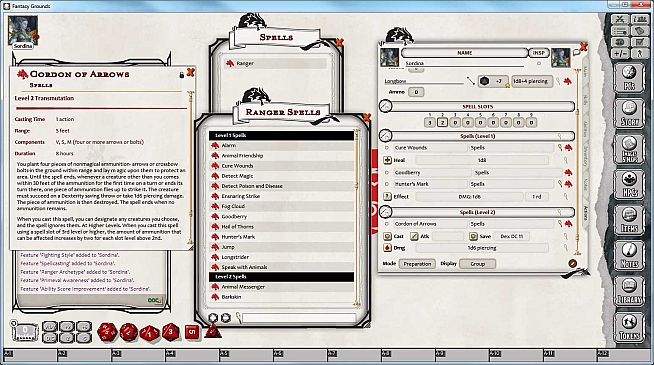The width and height of the screenshot is (654, 365).
Task: Toggle the DIS modifier button
Action: pyautogui.click(x=50, y=337)
